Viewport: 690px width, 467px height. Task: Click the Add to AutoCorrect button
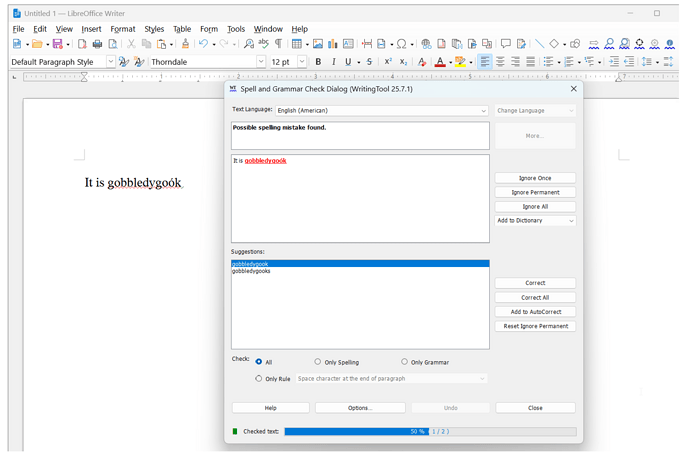click(535, 312)
